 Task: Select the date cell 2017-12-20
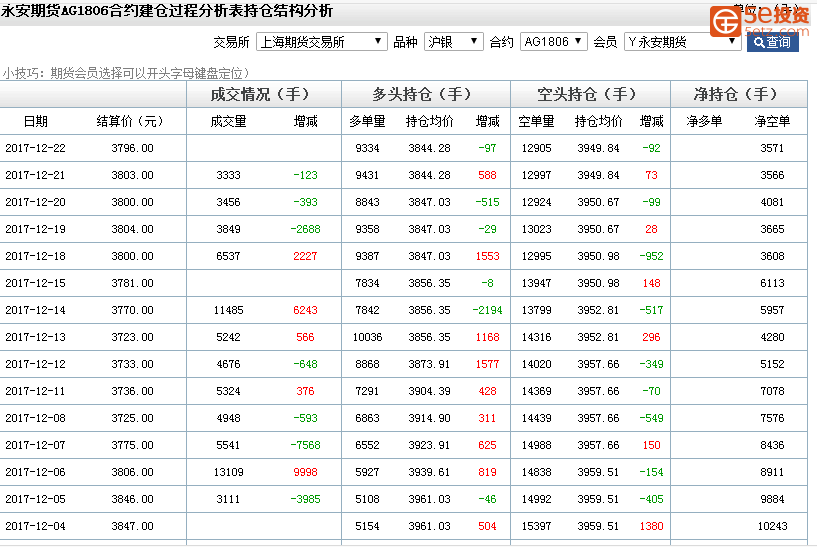pyautogui.click(x=35, y=202)
